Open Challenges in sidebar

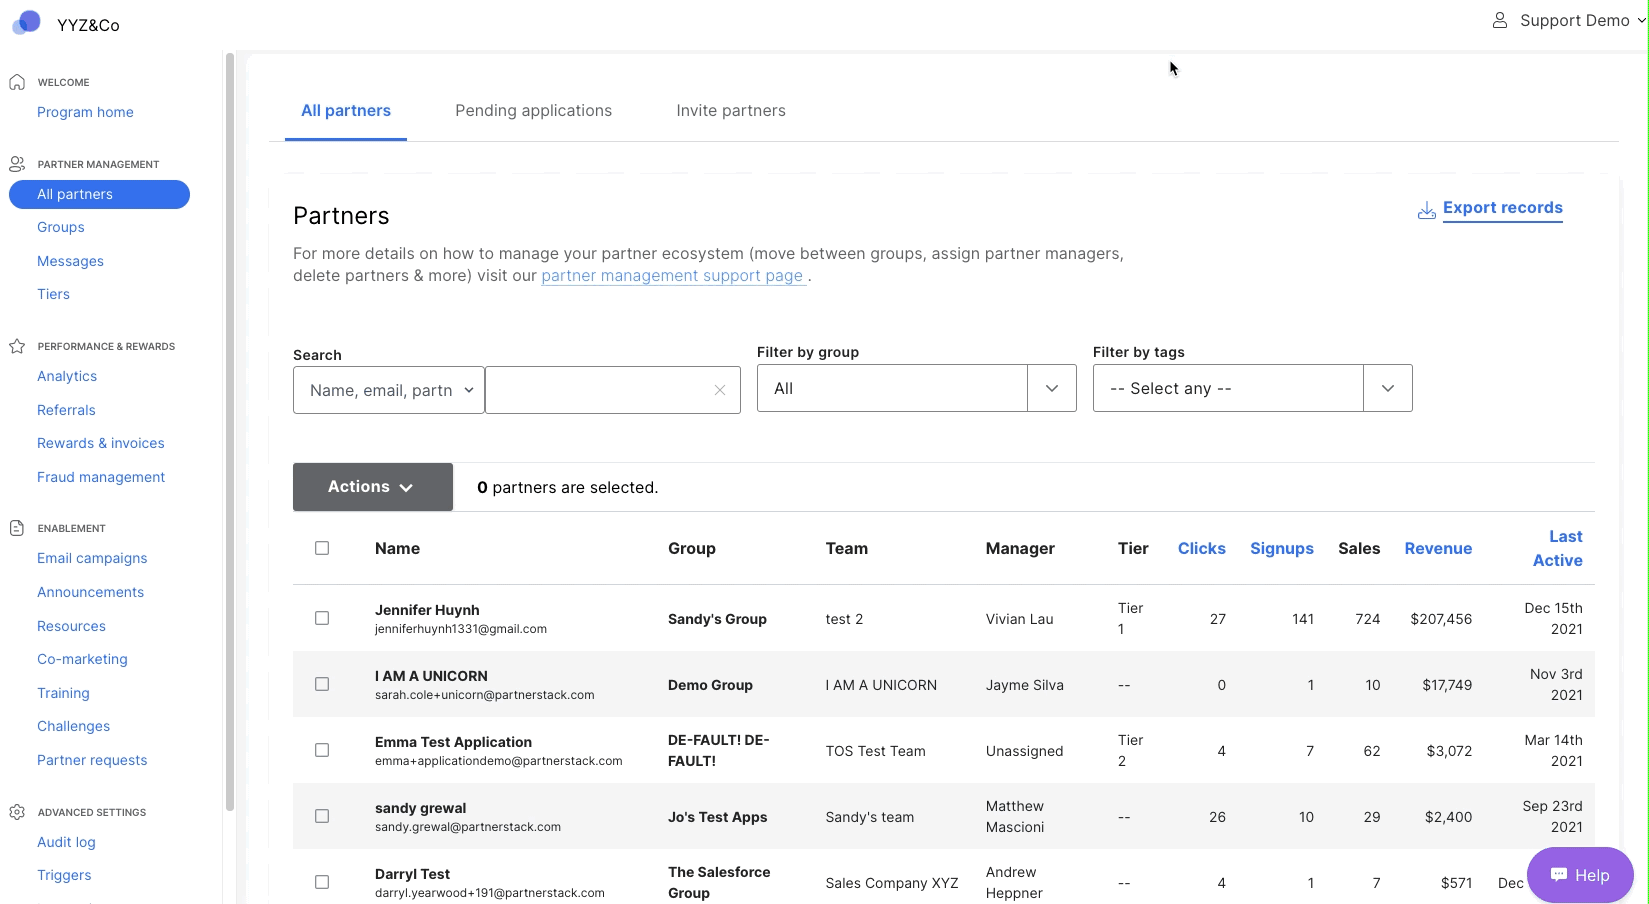click(73, 726)
